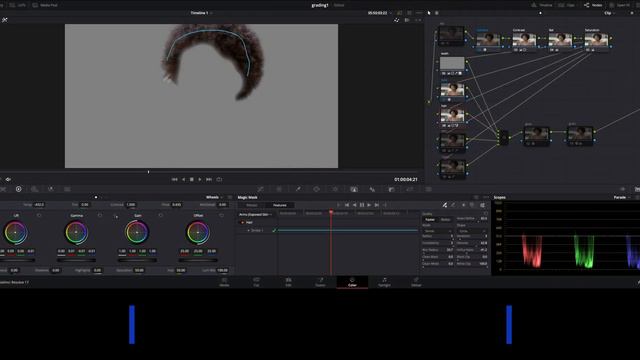The width and height of the screenshot is (640, 360).
Task: Open the LUTs panel
Action: (x=18, y=5)
